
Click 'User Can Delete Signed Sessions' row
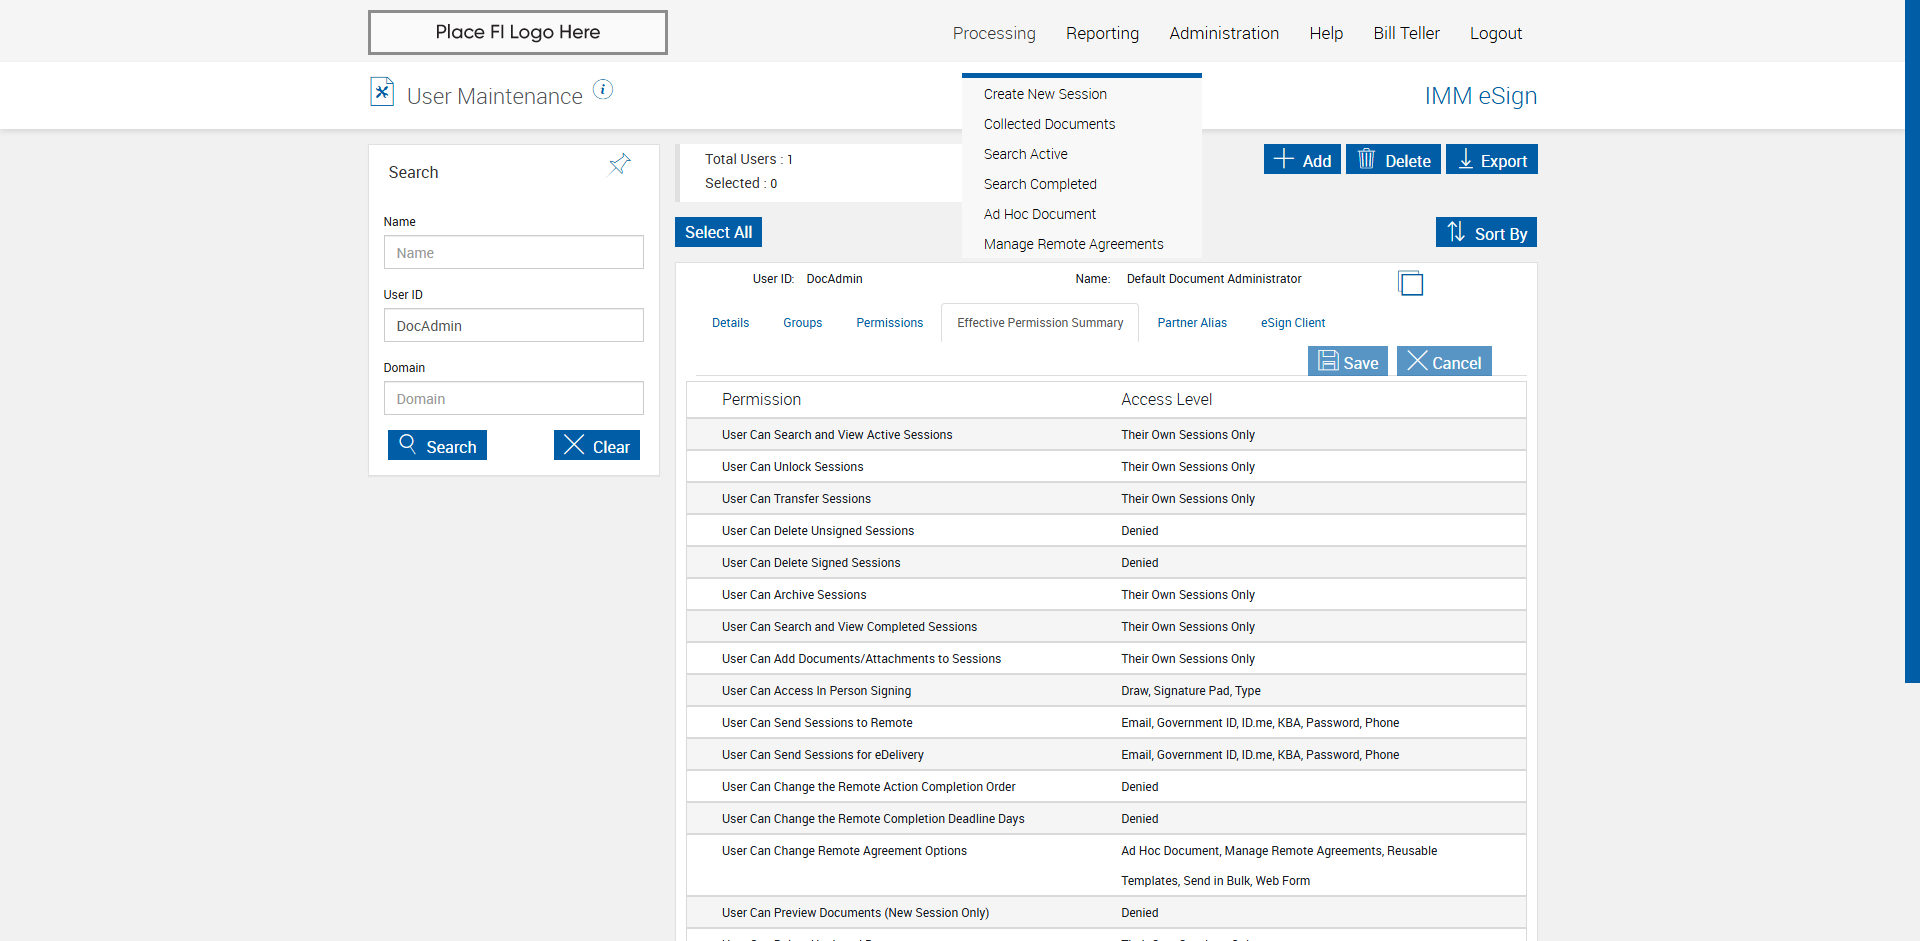[1106, 563]
